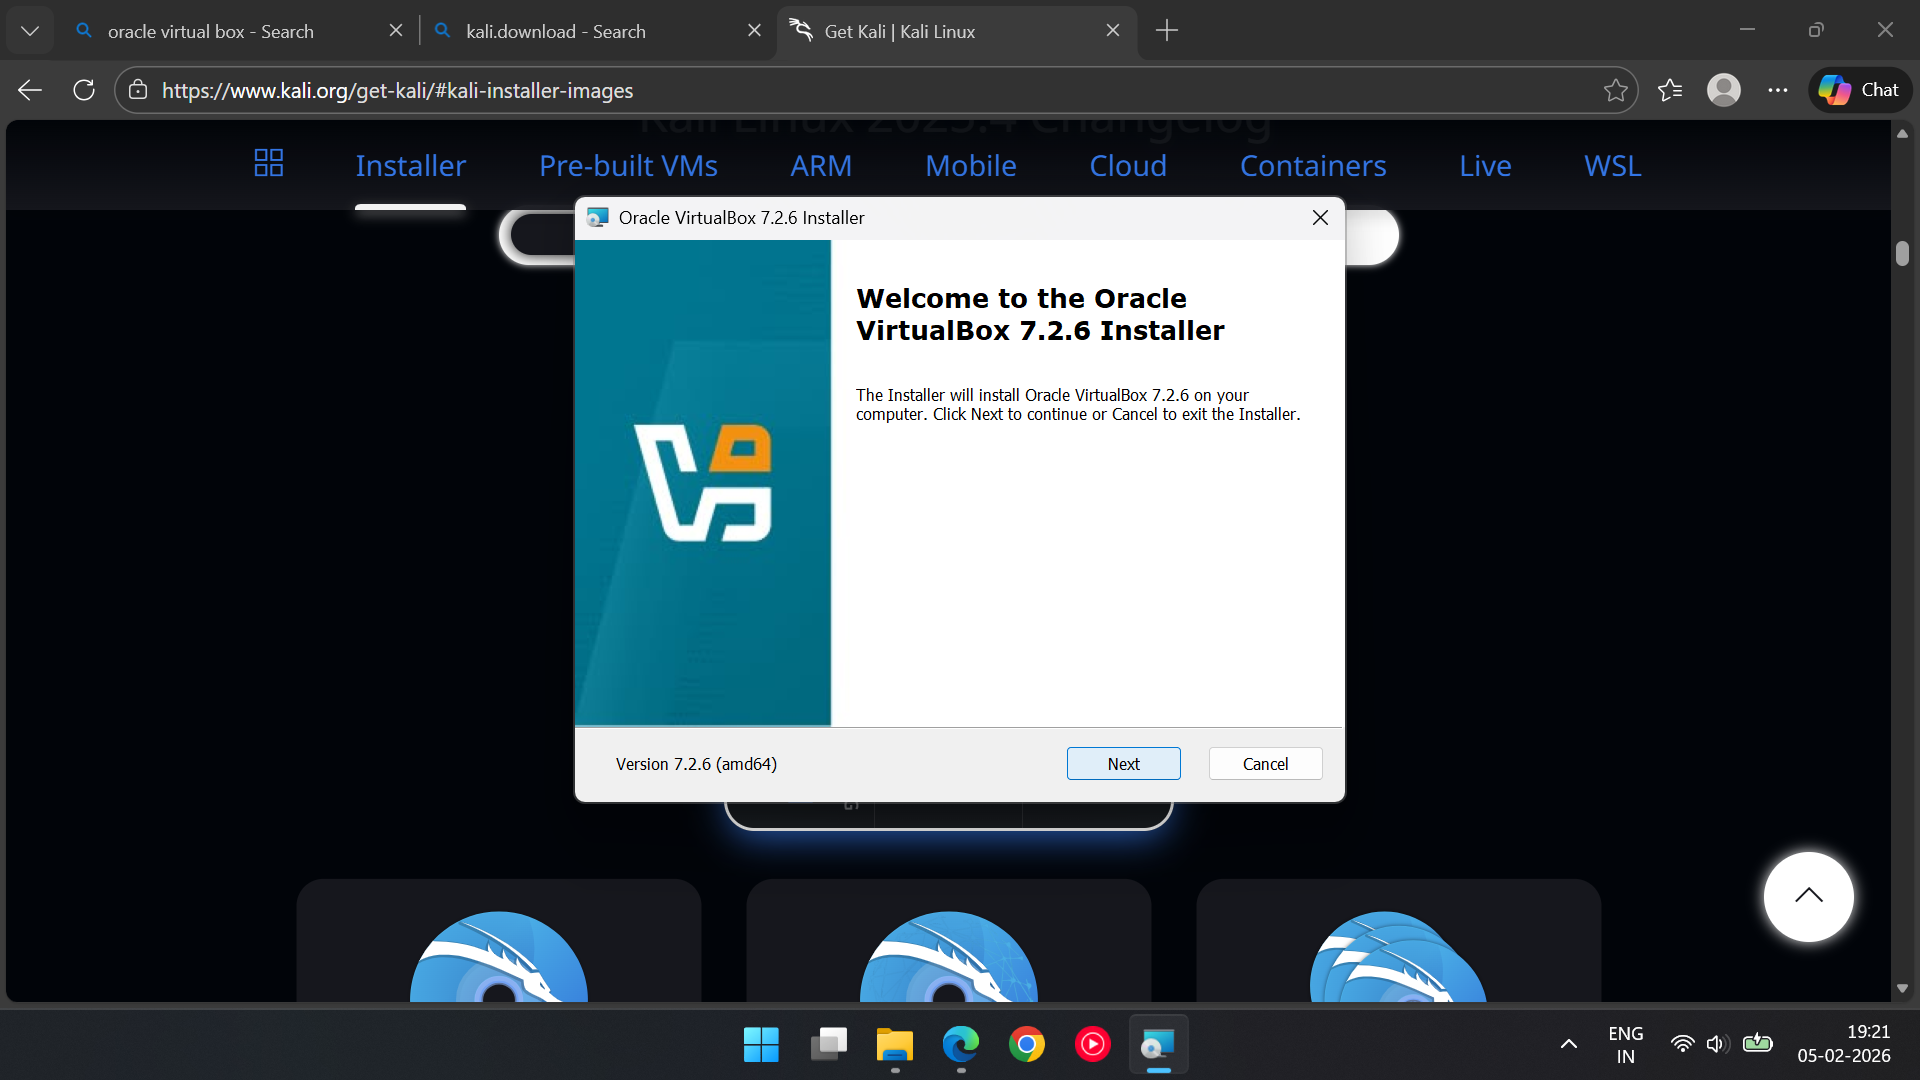Image resolution: width=1920 pixels, height=1080 pixels.
Task: Click Next in VirtualBox installer
Action: point(1123,764)
